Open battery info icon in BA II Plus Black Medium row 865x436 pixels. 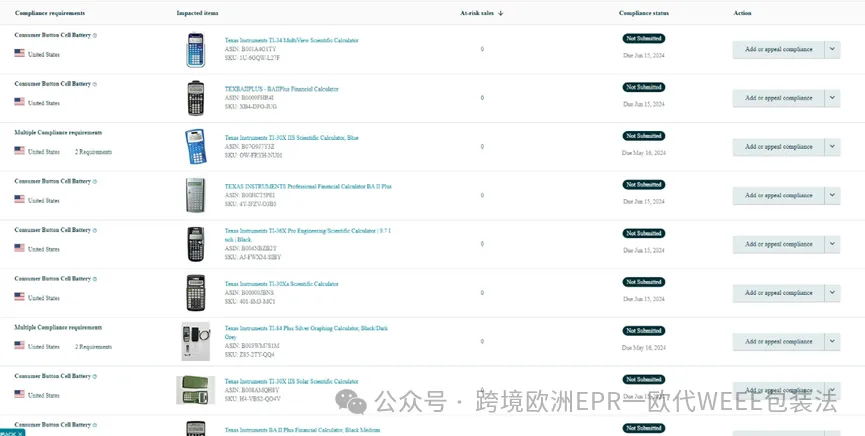coord(95,425)
